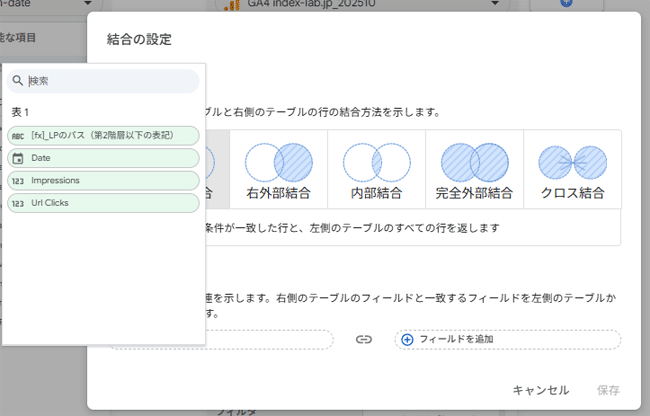
Task: Click the calendar icon beside Date
Action: pos(18,158)
